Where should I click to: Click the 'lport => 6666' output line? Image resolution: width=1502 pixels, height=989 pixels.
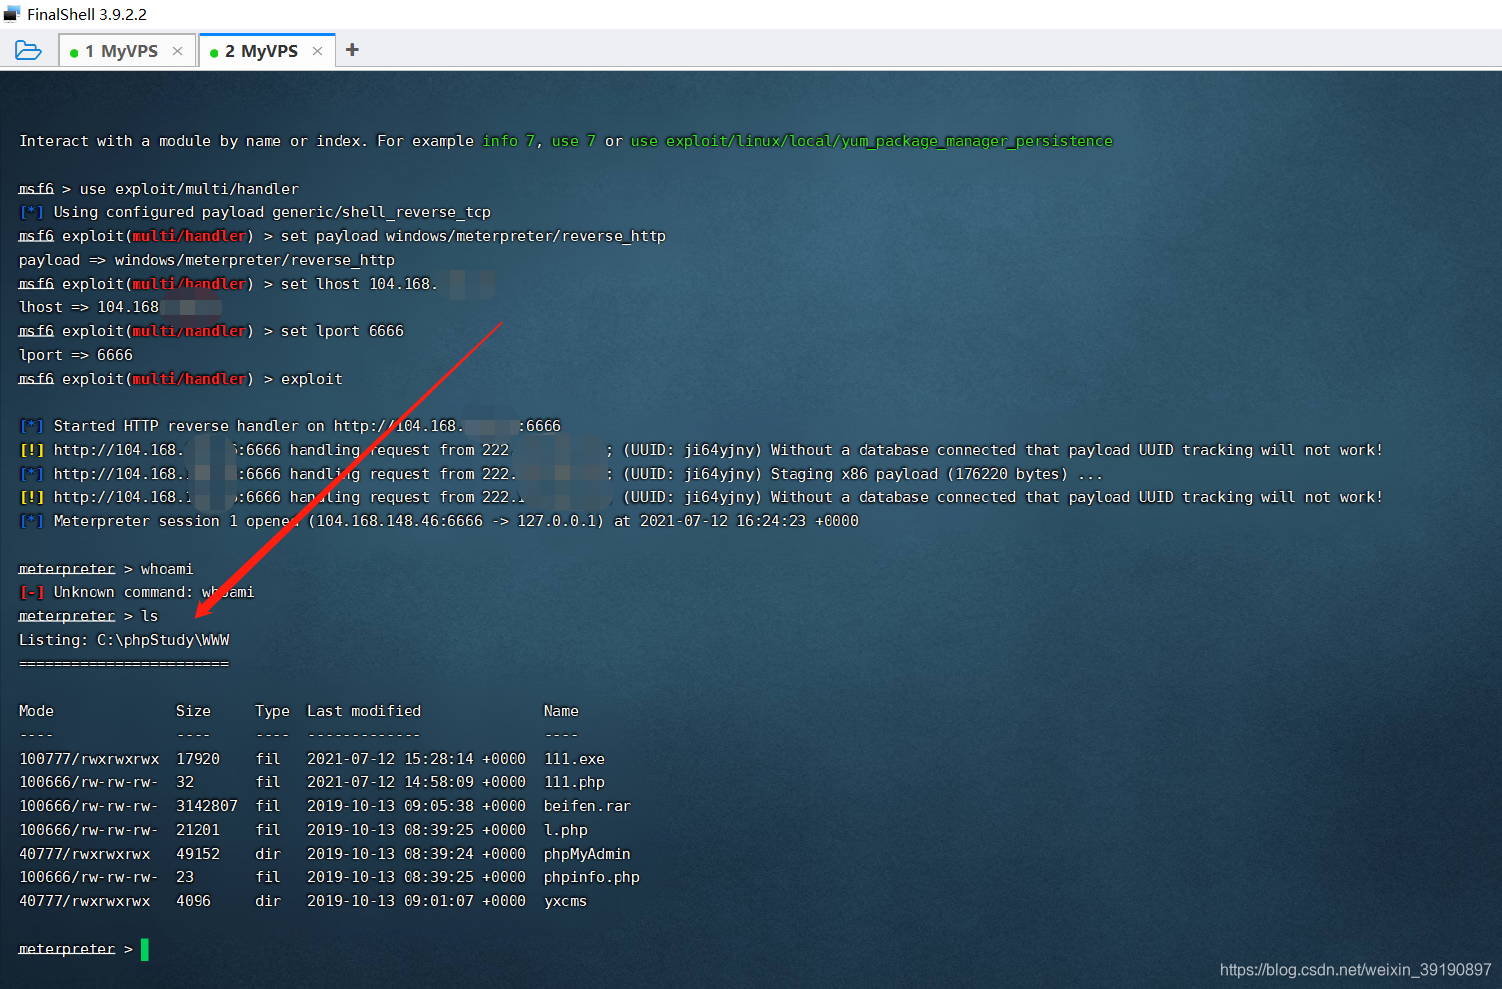point(76,355)
